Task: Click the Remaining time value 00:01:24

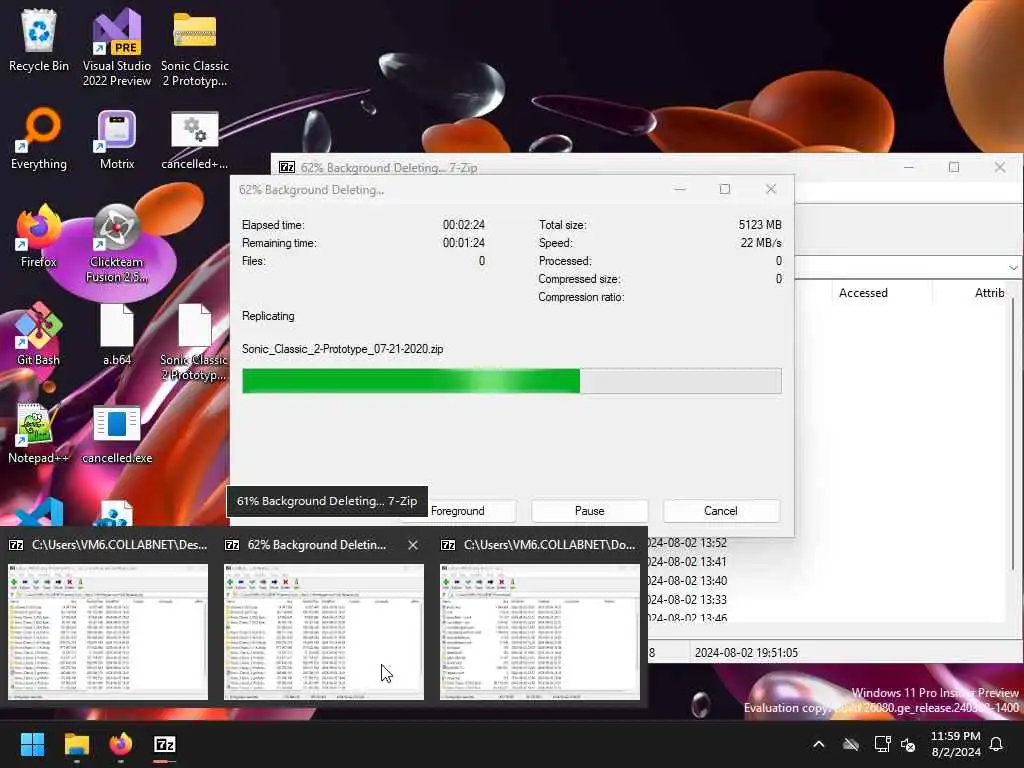Action: tap(464, 243)
